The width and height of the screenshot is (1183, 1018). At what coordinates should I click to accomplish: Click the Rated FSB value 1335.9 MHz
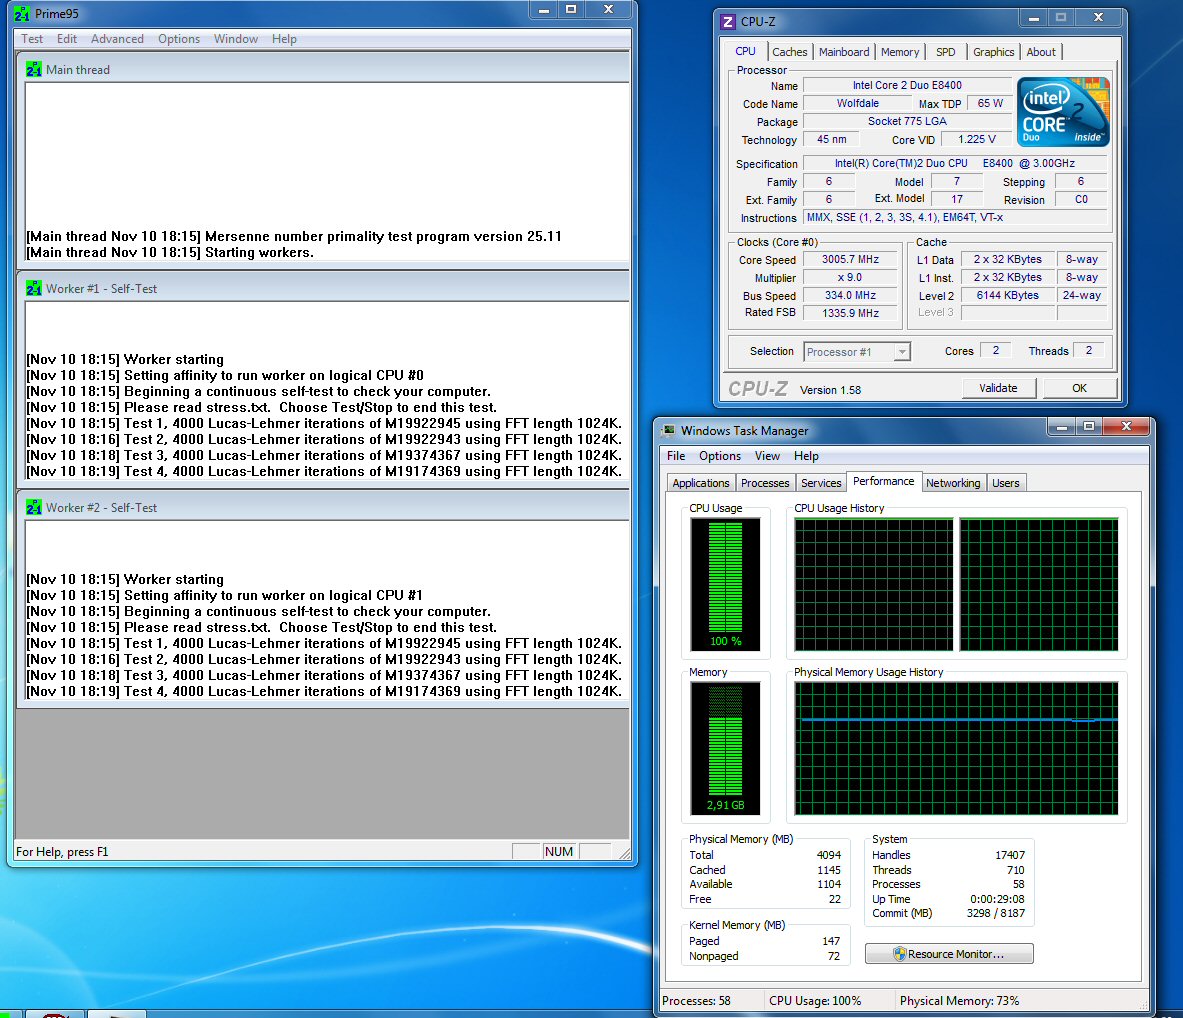[x=850, y=313]
